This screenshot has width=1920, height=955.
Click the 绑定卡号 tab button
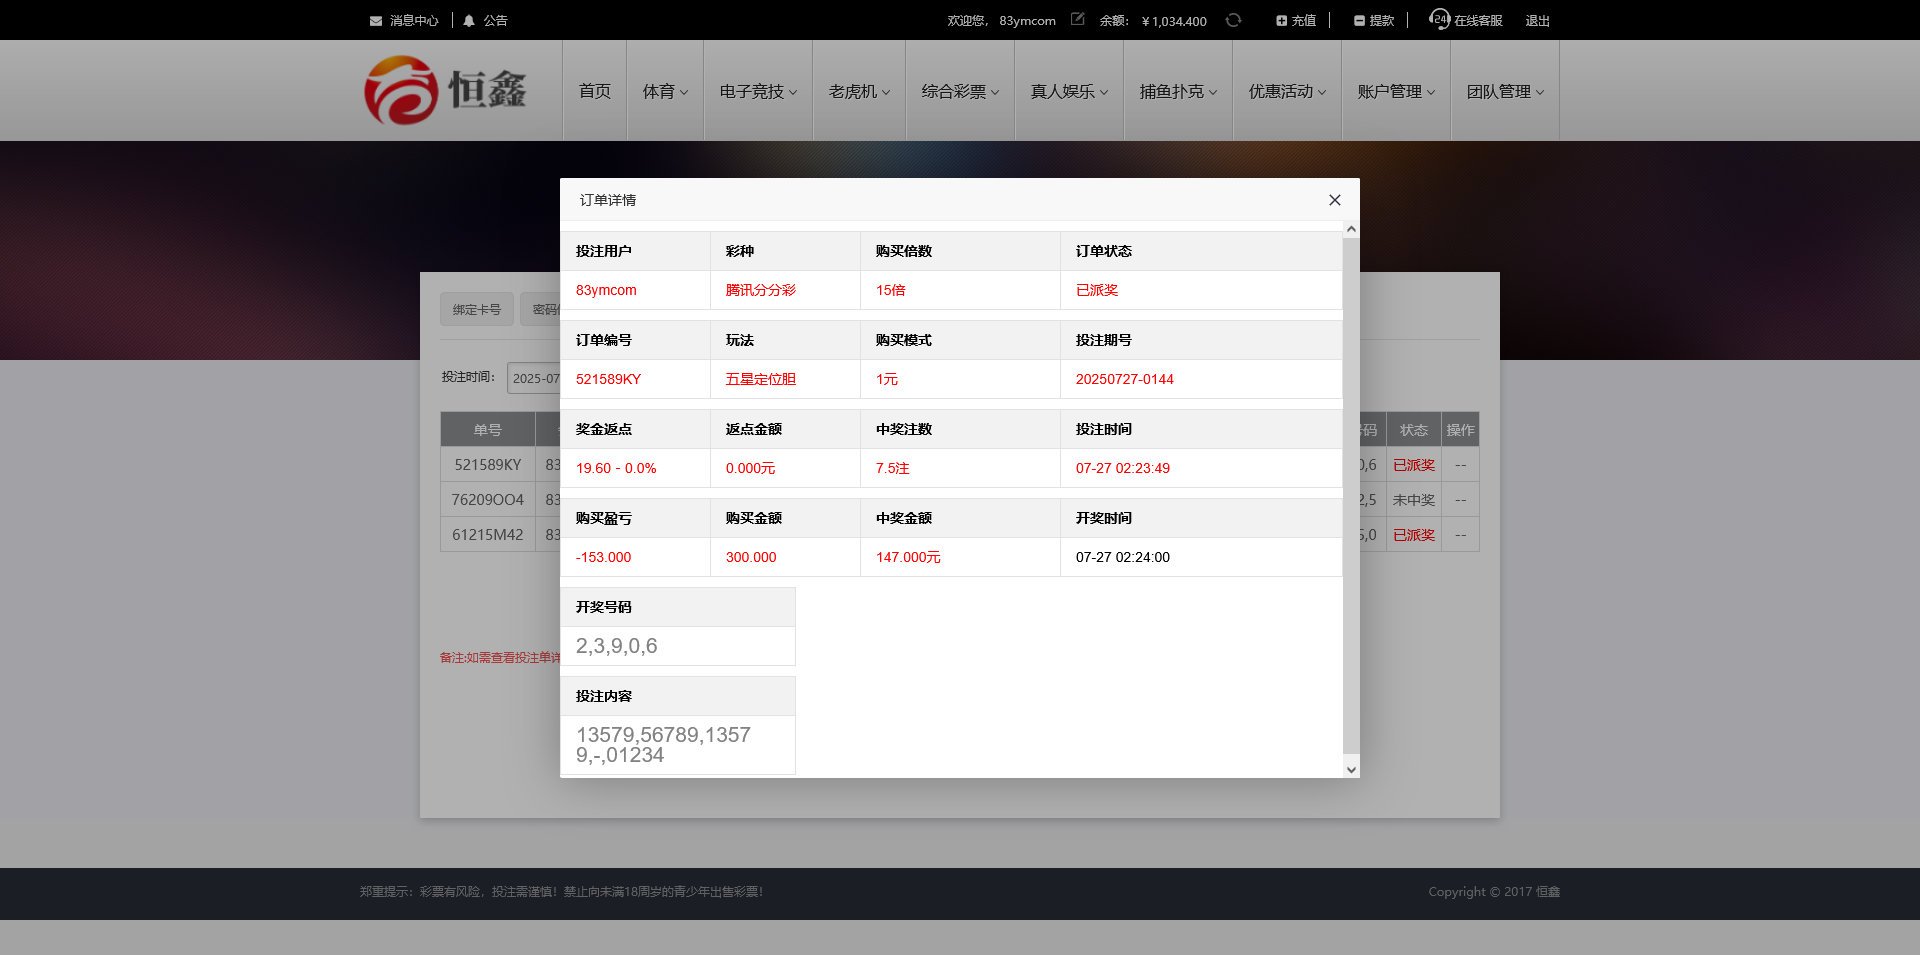(x=477, y=309)
